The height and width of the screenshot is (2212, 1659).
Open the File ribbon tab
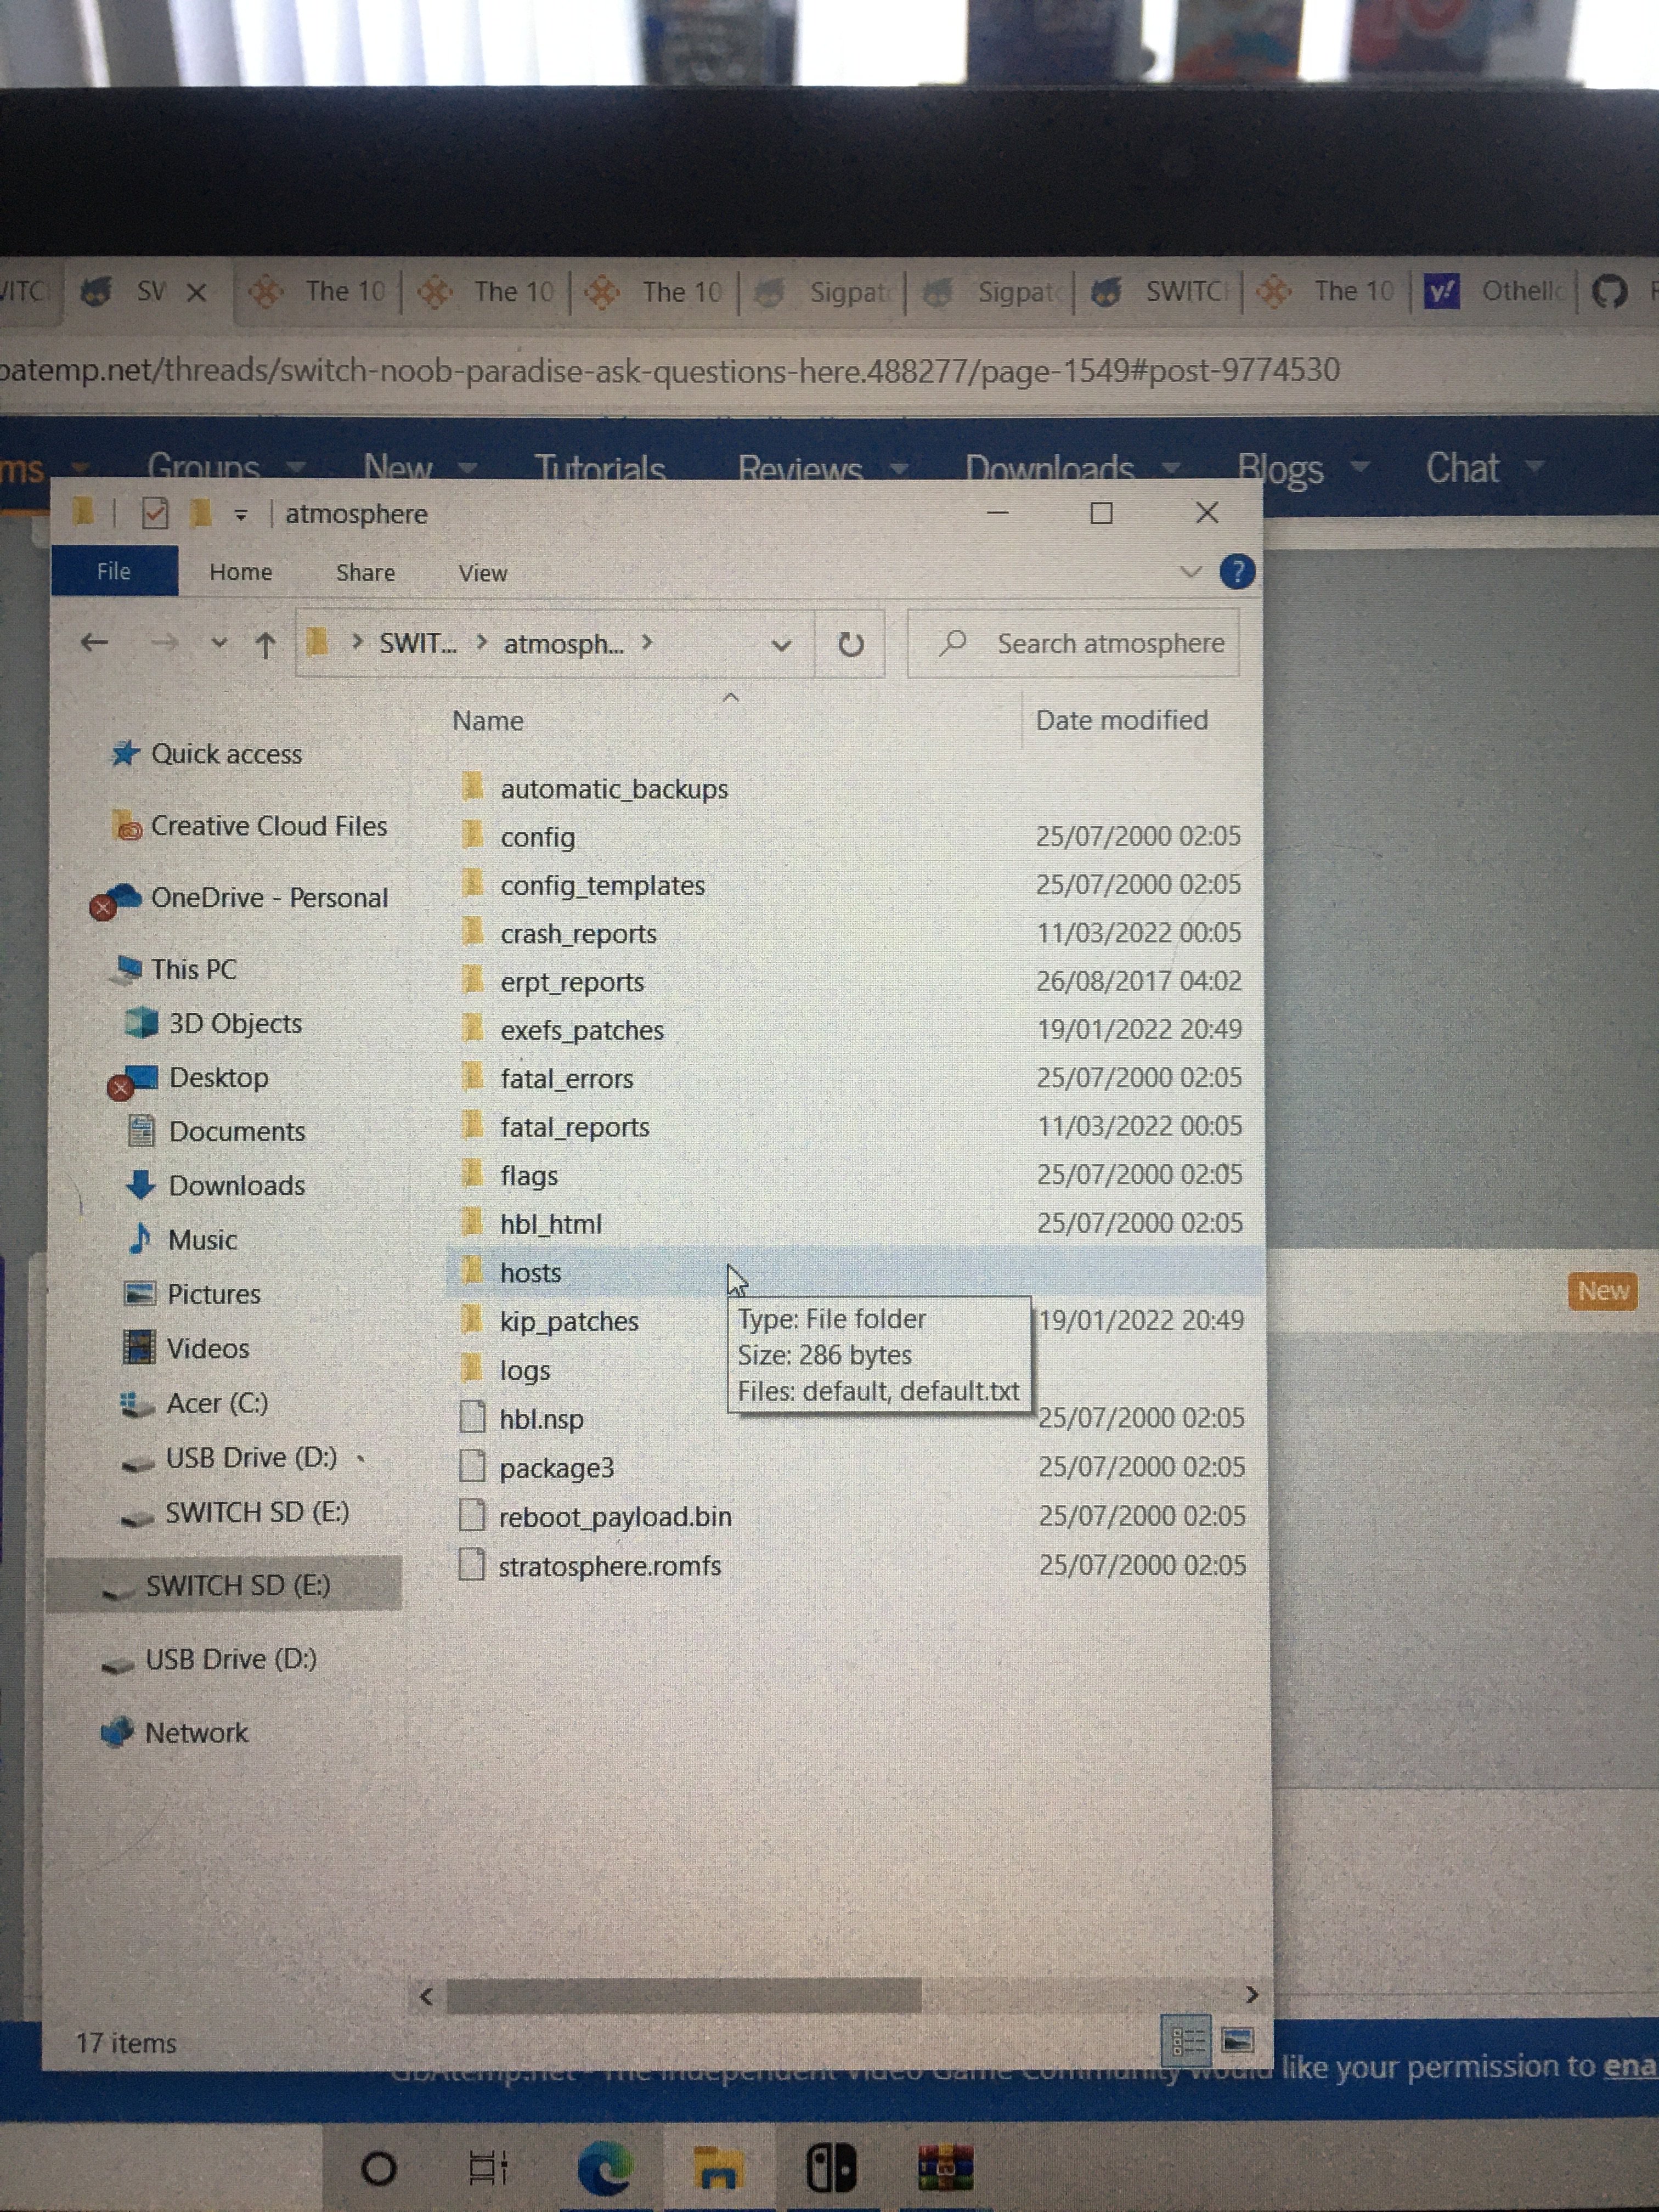point(114,571)
